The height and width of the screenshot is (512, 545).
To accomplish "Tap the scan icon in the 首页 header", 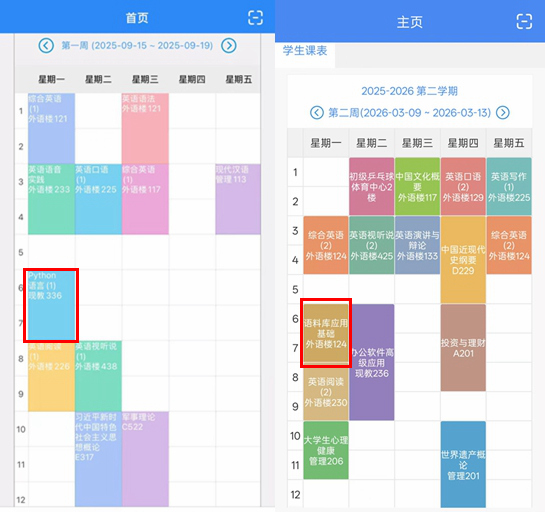I will click(x=255, y=18).
